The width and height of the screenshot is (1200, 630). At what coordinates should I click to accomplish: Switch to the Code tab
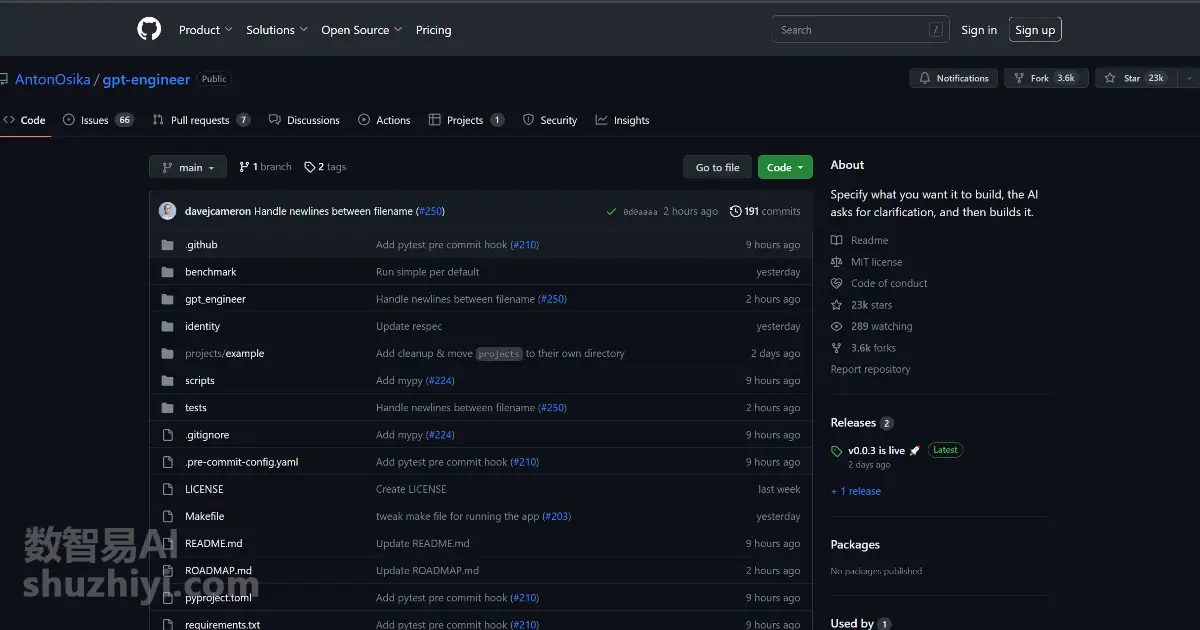click(x=25, y=120)
